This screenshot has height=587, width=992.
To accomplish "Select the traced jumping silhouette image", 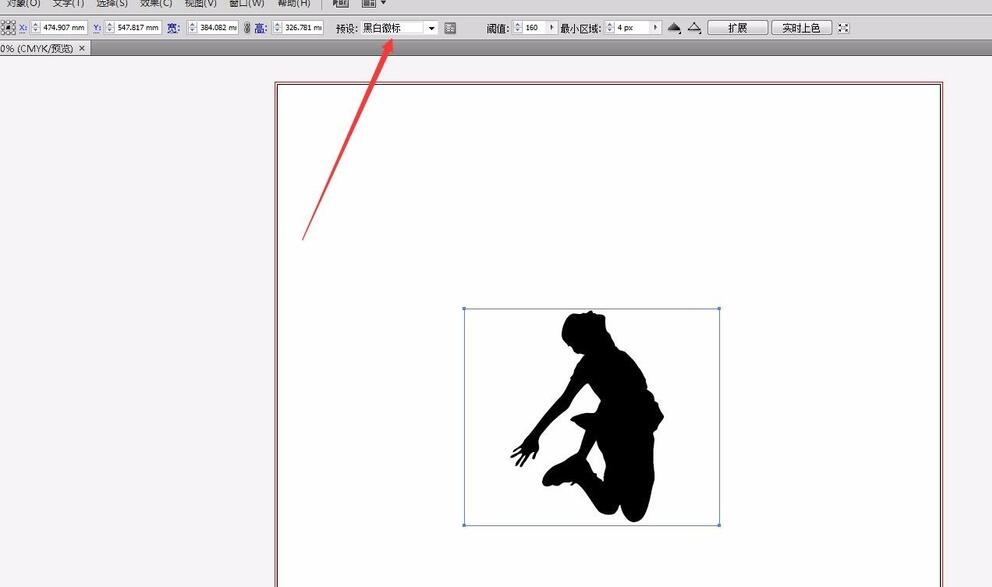I will coord(592,416).
